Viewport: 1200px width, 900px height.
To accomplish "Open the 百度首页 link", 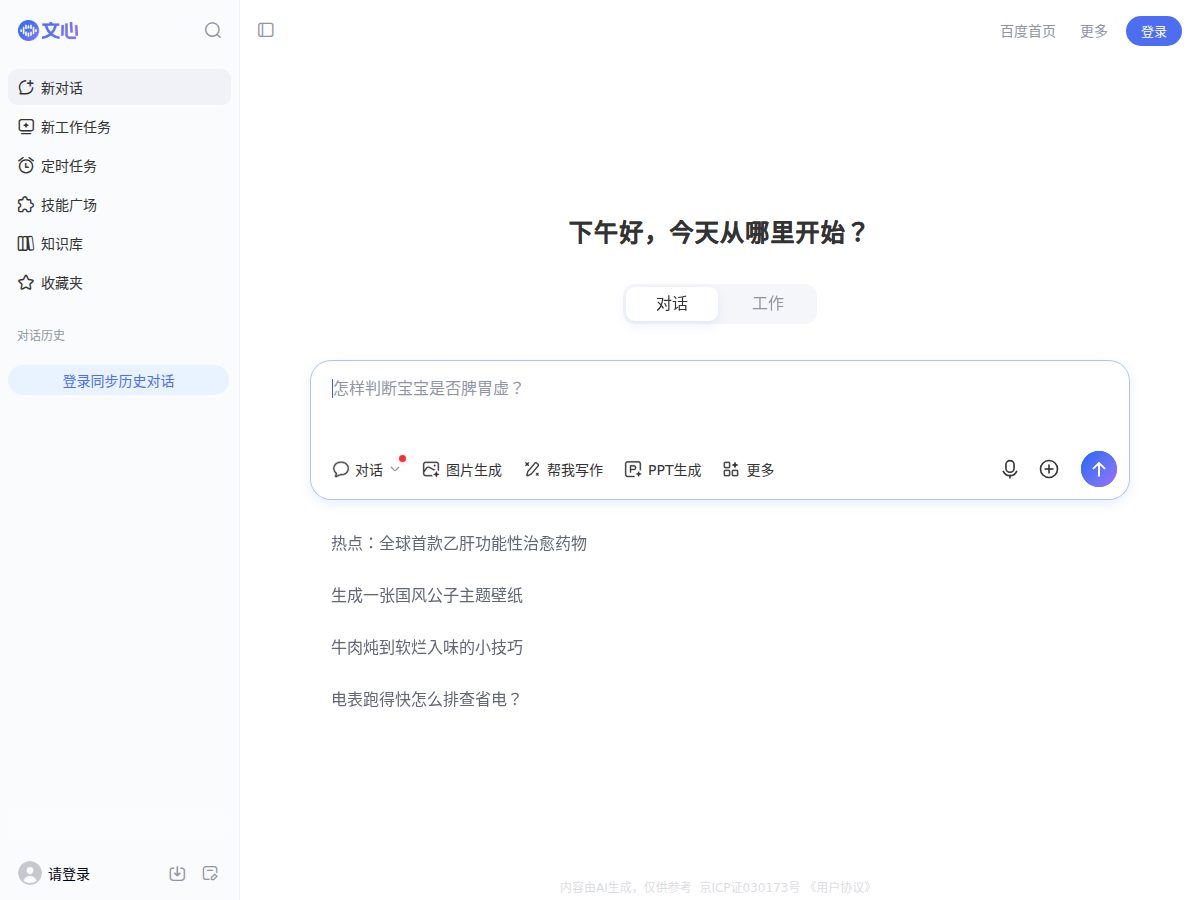I will (x=1028, y=31).
